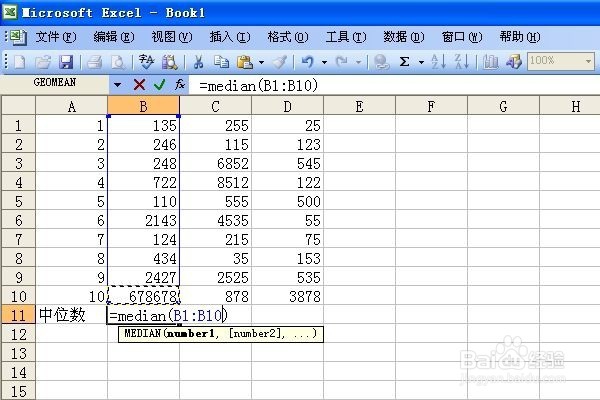The height and width of the screenshot is (400, 600).
Task: Open the 格式(O) menu
Action: (288, 37)
